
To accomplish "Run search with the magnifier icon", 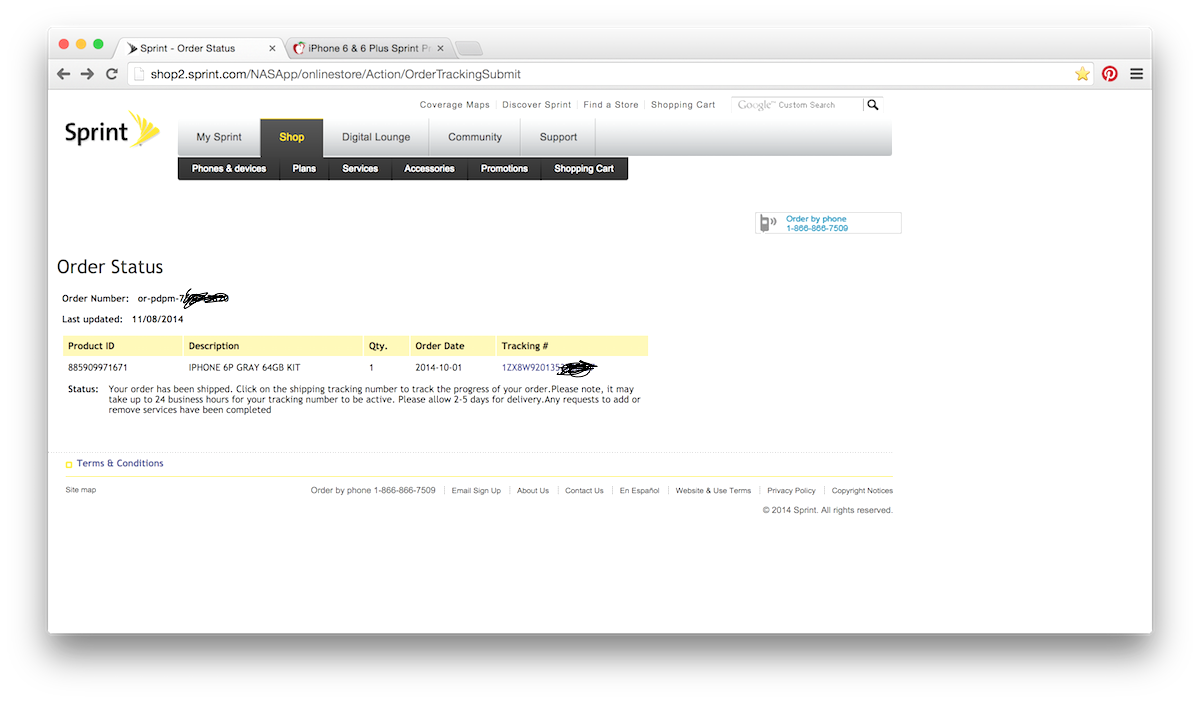I will point(873,104).
